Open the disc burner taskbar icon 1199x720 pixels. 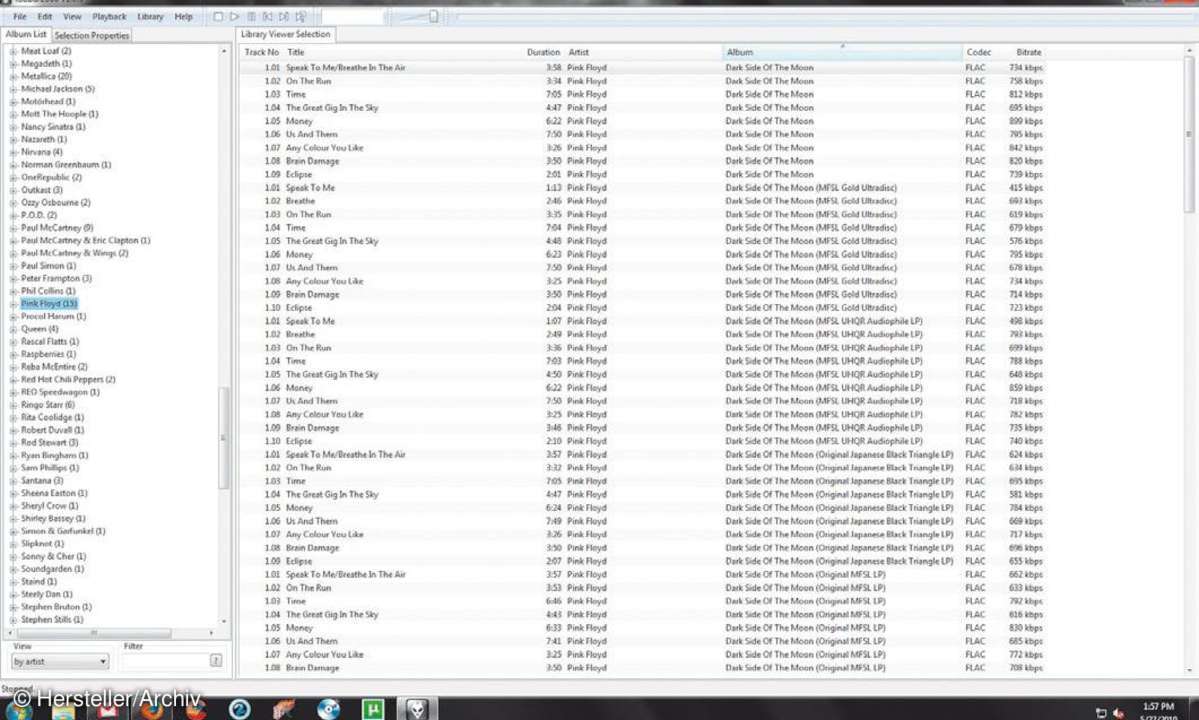click(x=329, y=710)
